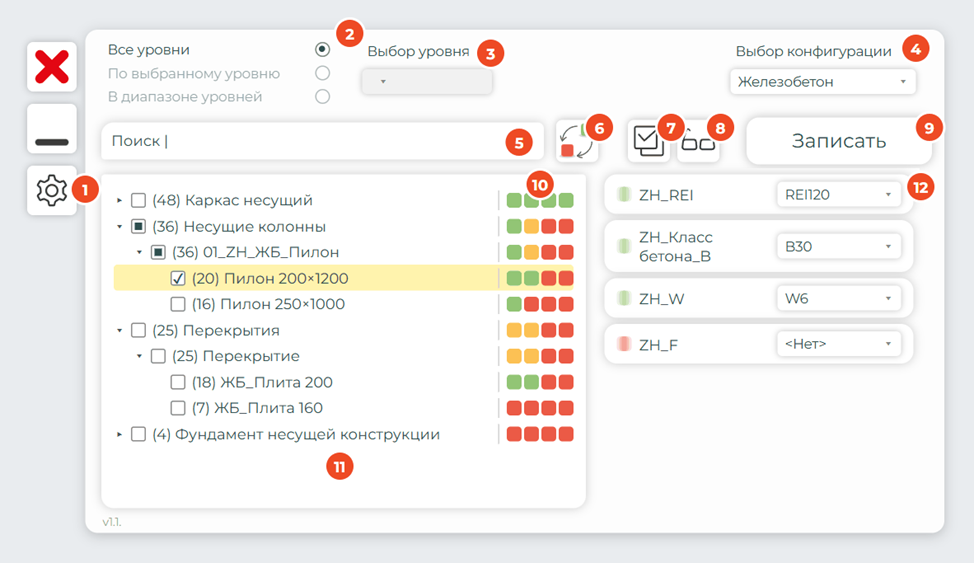Select the В диапазоне уровней radio button
The image size is (974, 563).
322,96
